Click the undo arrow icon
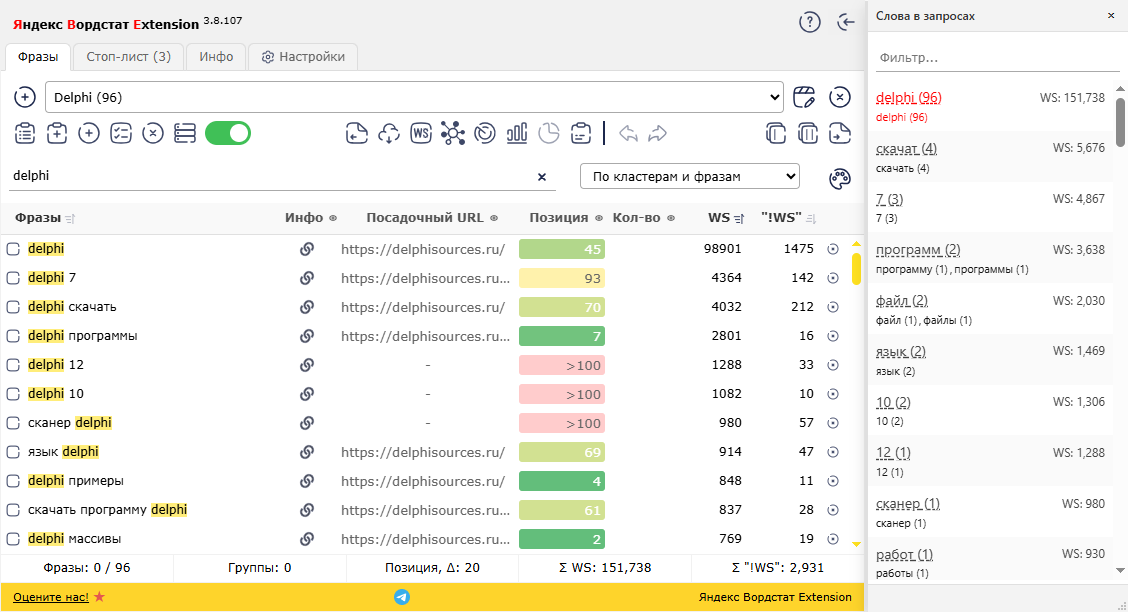 628,133
